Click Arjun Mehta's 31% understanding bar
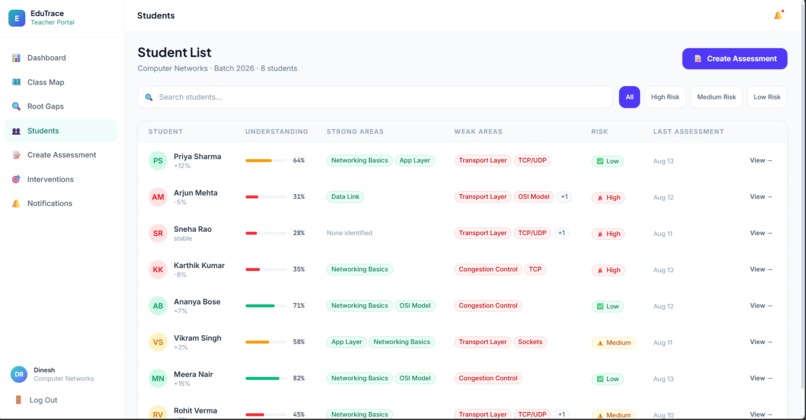 (x=266, y=197)
